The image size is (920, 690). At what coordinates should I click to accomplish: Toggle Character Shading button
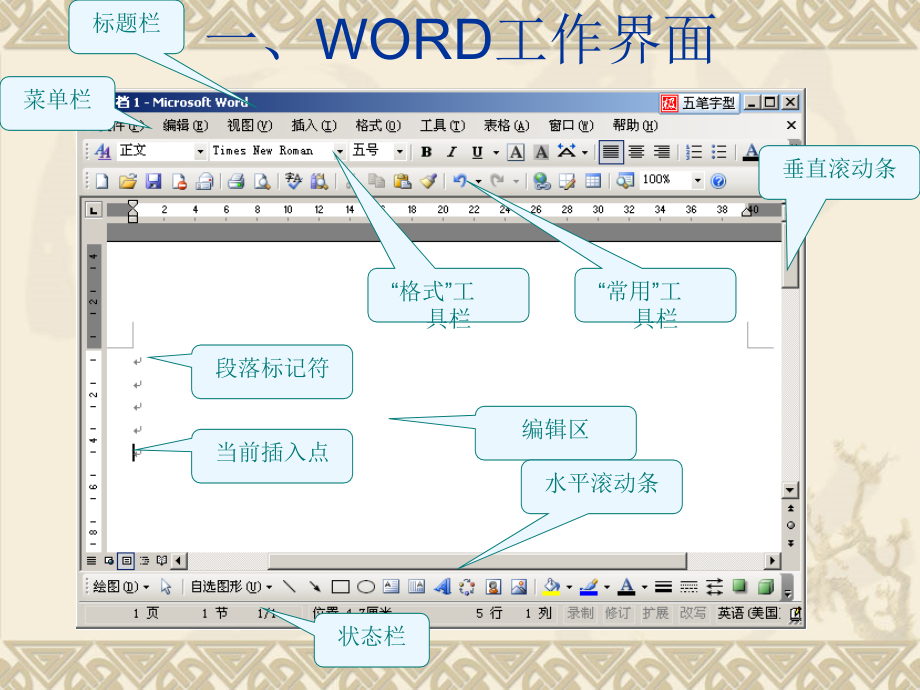point(541,152)
